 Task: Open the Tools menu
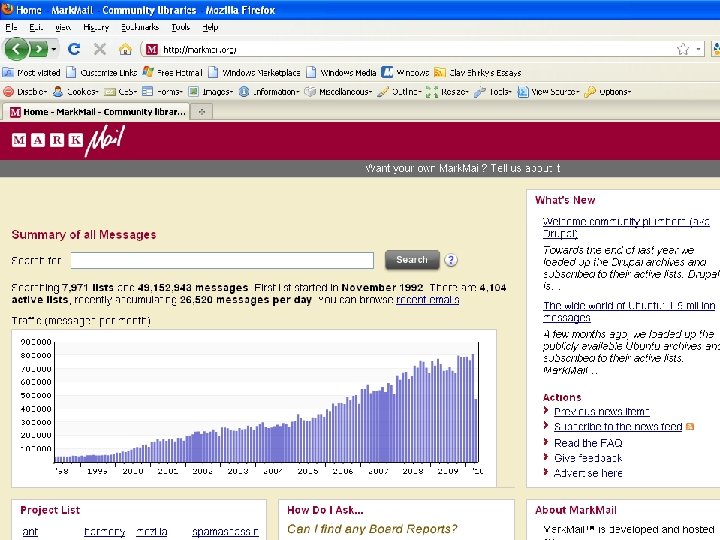click(180, 28)
